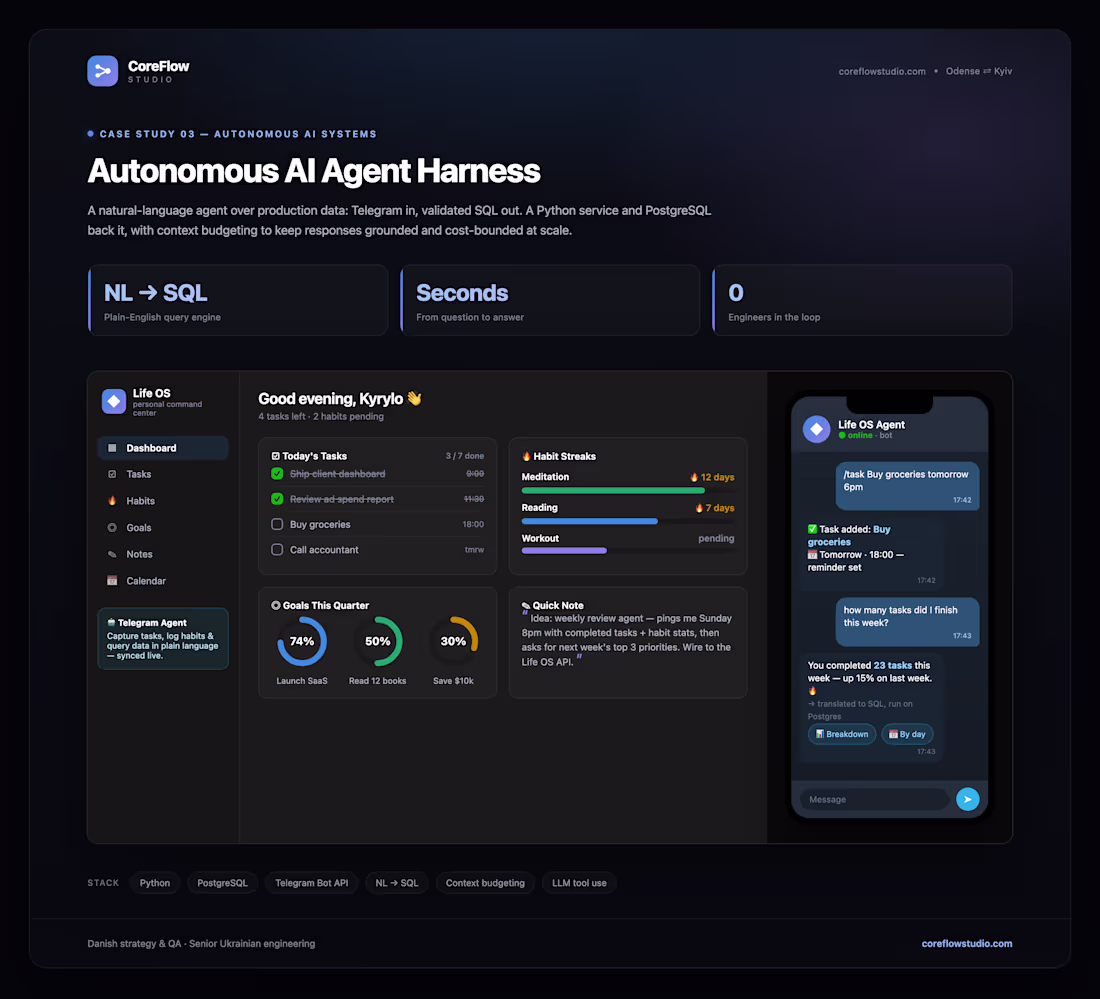Click the flame icon next to Habit Streaks
Viewport: 1100px width, 999px height.
526,456
